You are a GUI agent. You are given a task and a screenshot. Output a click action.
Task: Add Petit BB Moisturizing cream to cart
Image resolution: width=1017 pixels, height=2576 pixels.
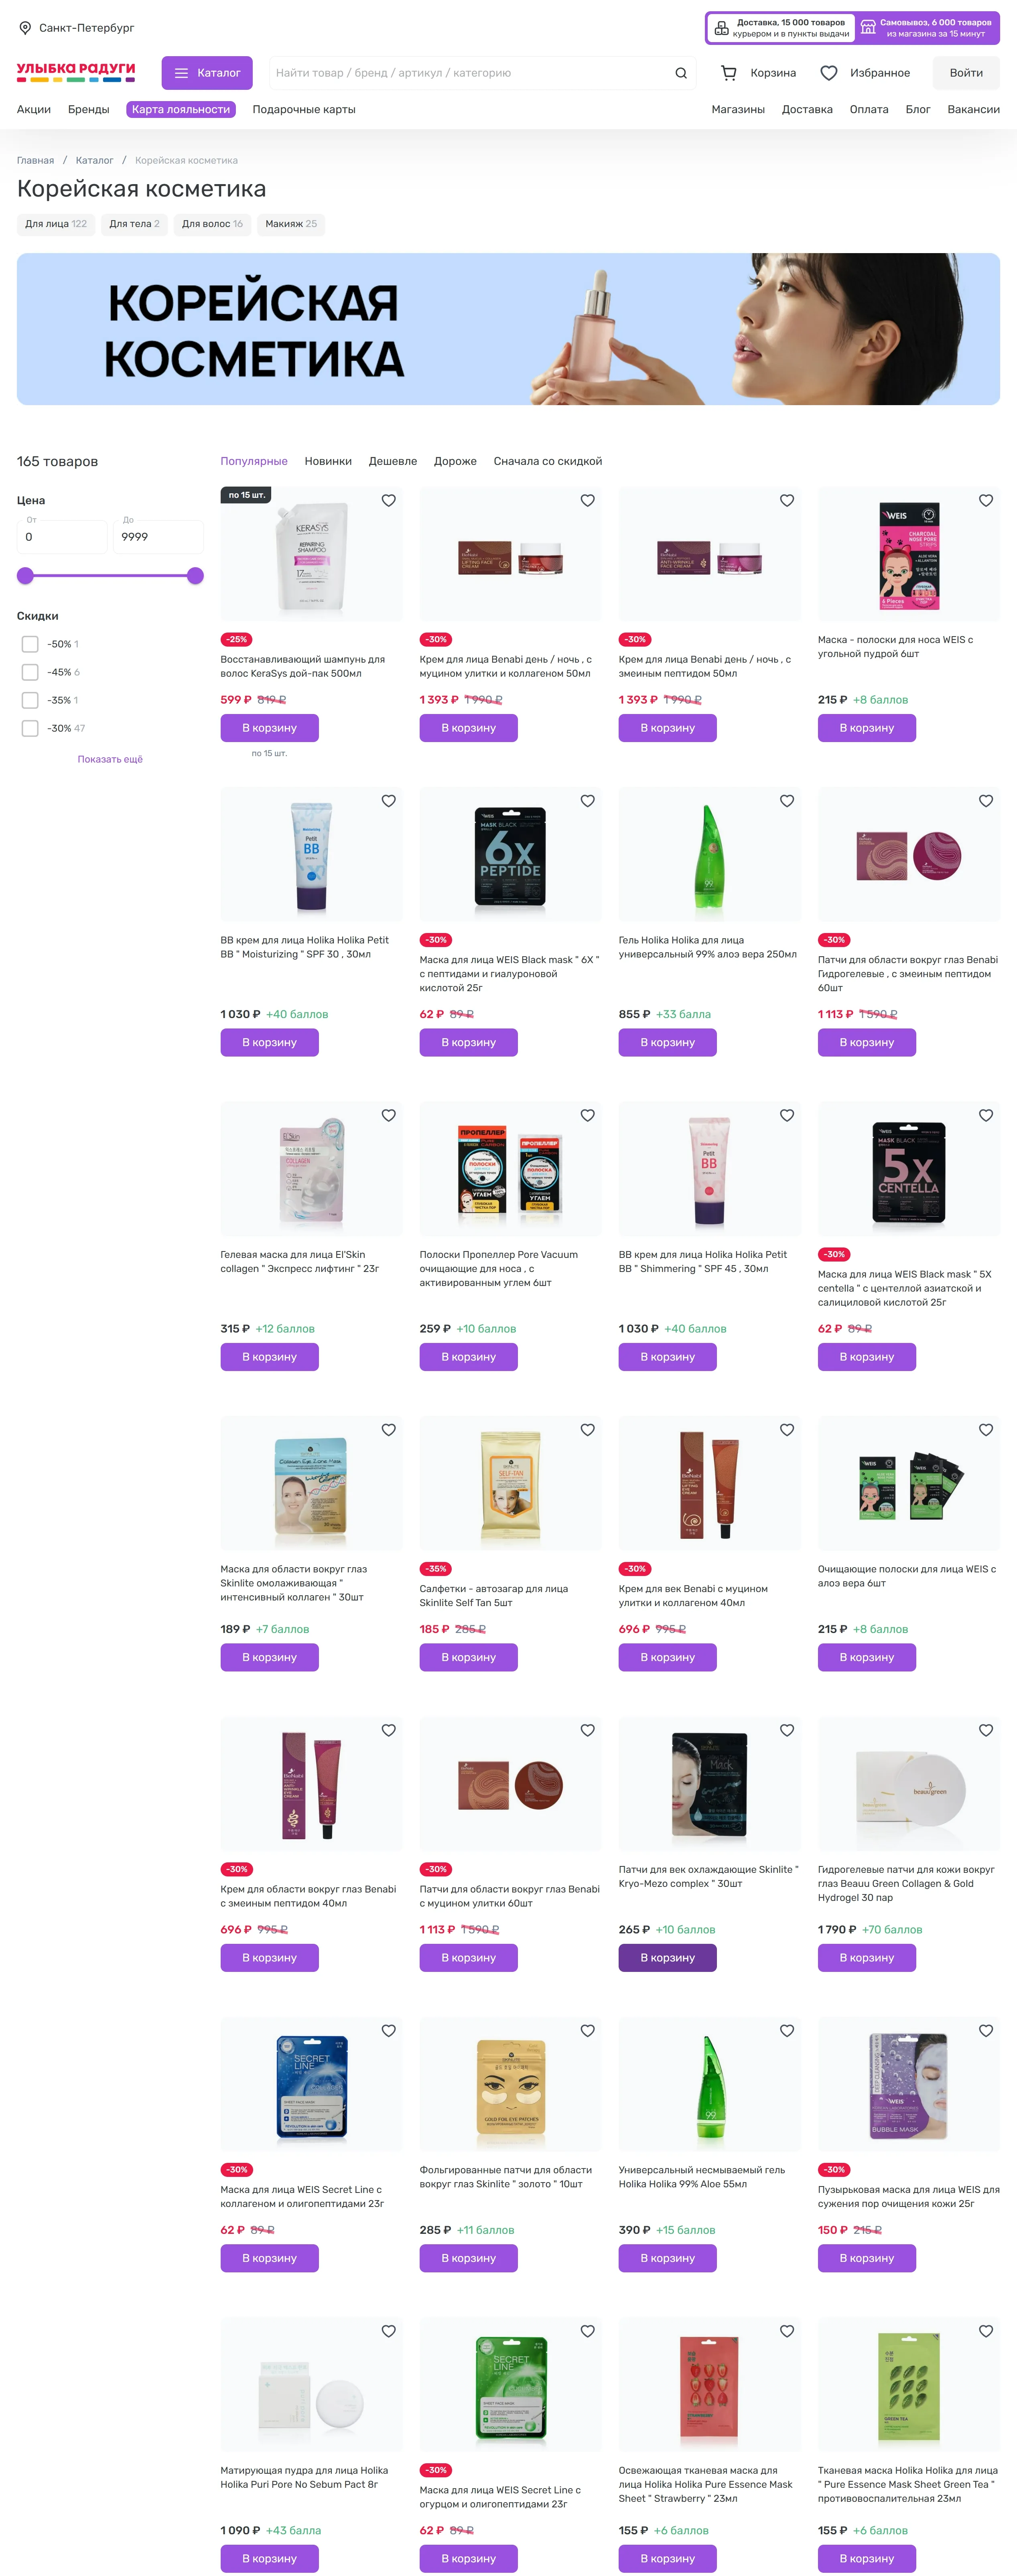(x=270, y=1042)
